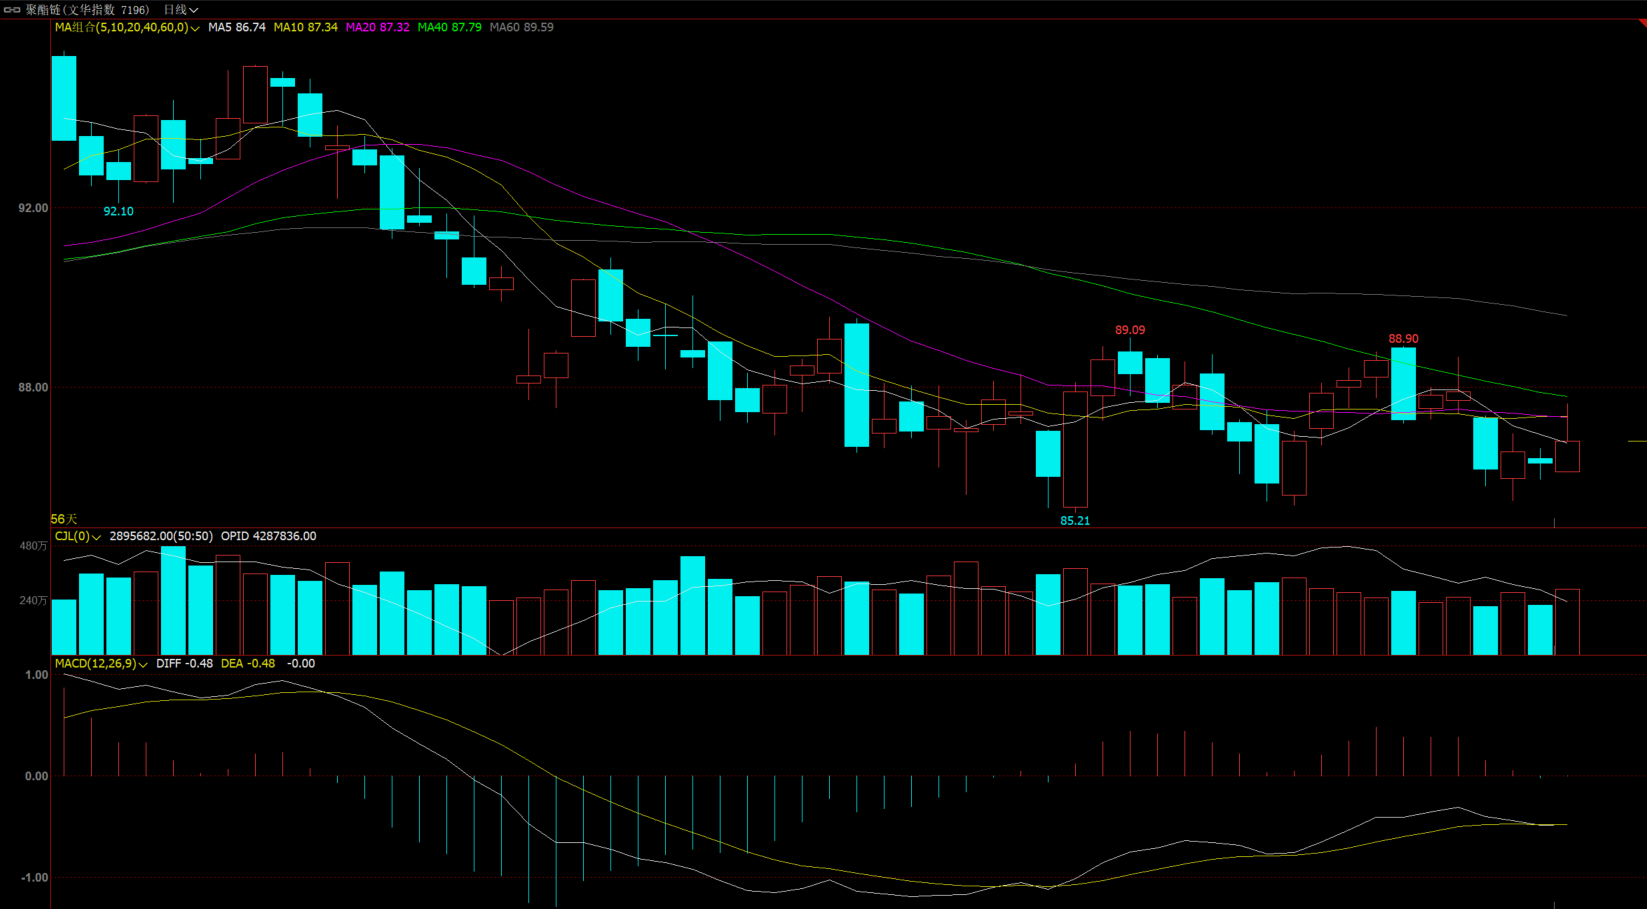Click the 89.09 high price marker
The height and width of the screenshot is (909, 1647).
[1130, 330]
